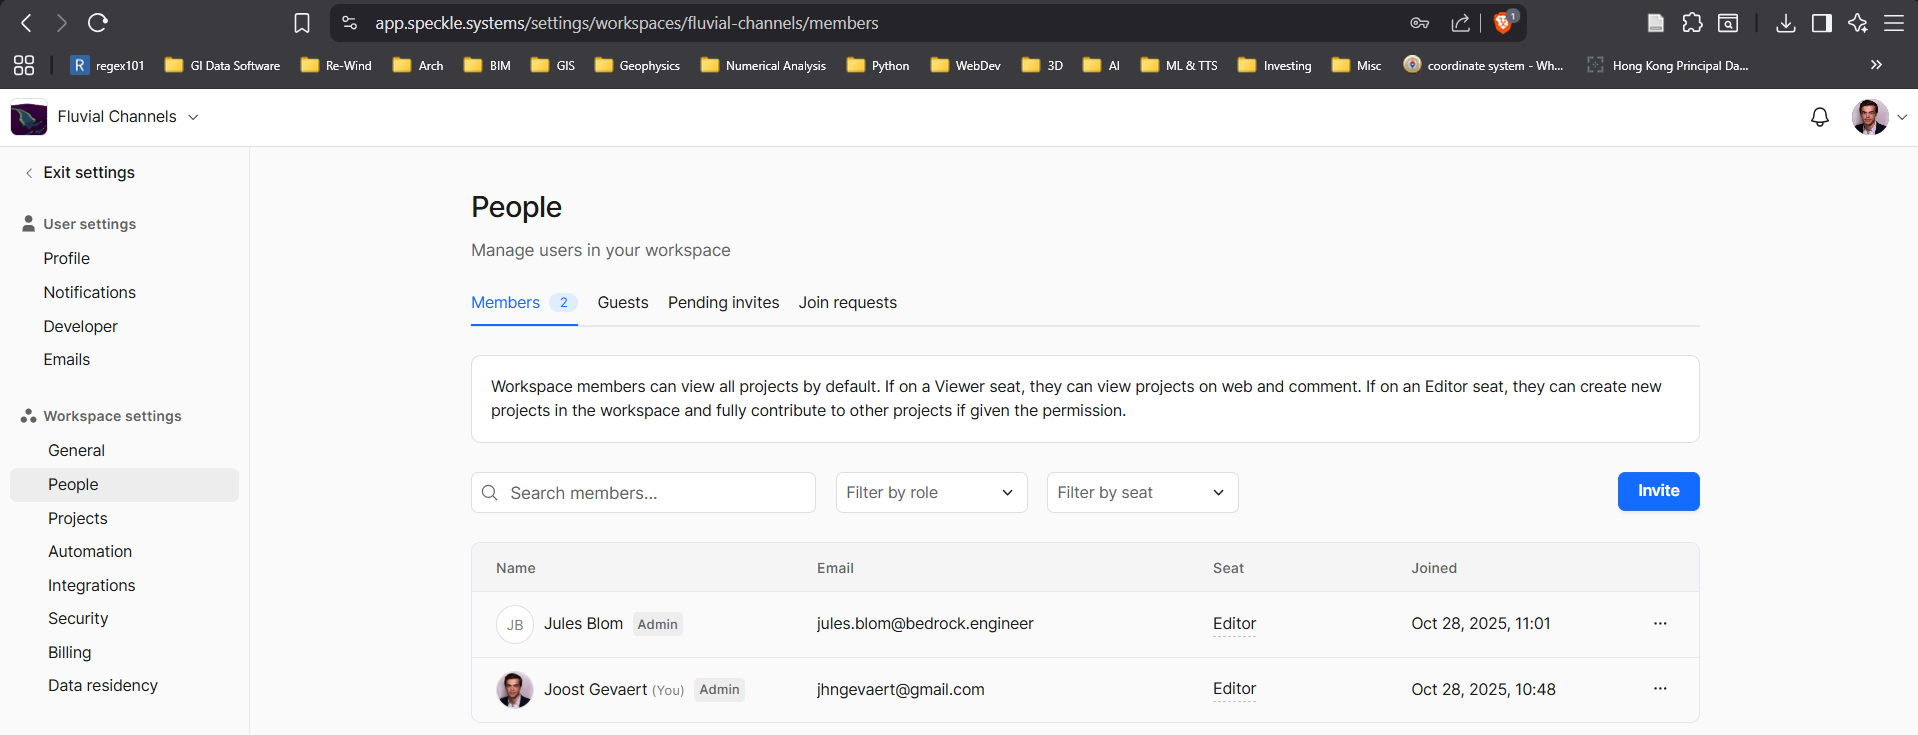Bookmark this page using bookmark icon
The width and height of the screenshot is (1918, 735).
click(302, 23)
